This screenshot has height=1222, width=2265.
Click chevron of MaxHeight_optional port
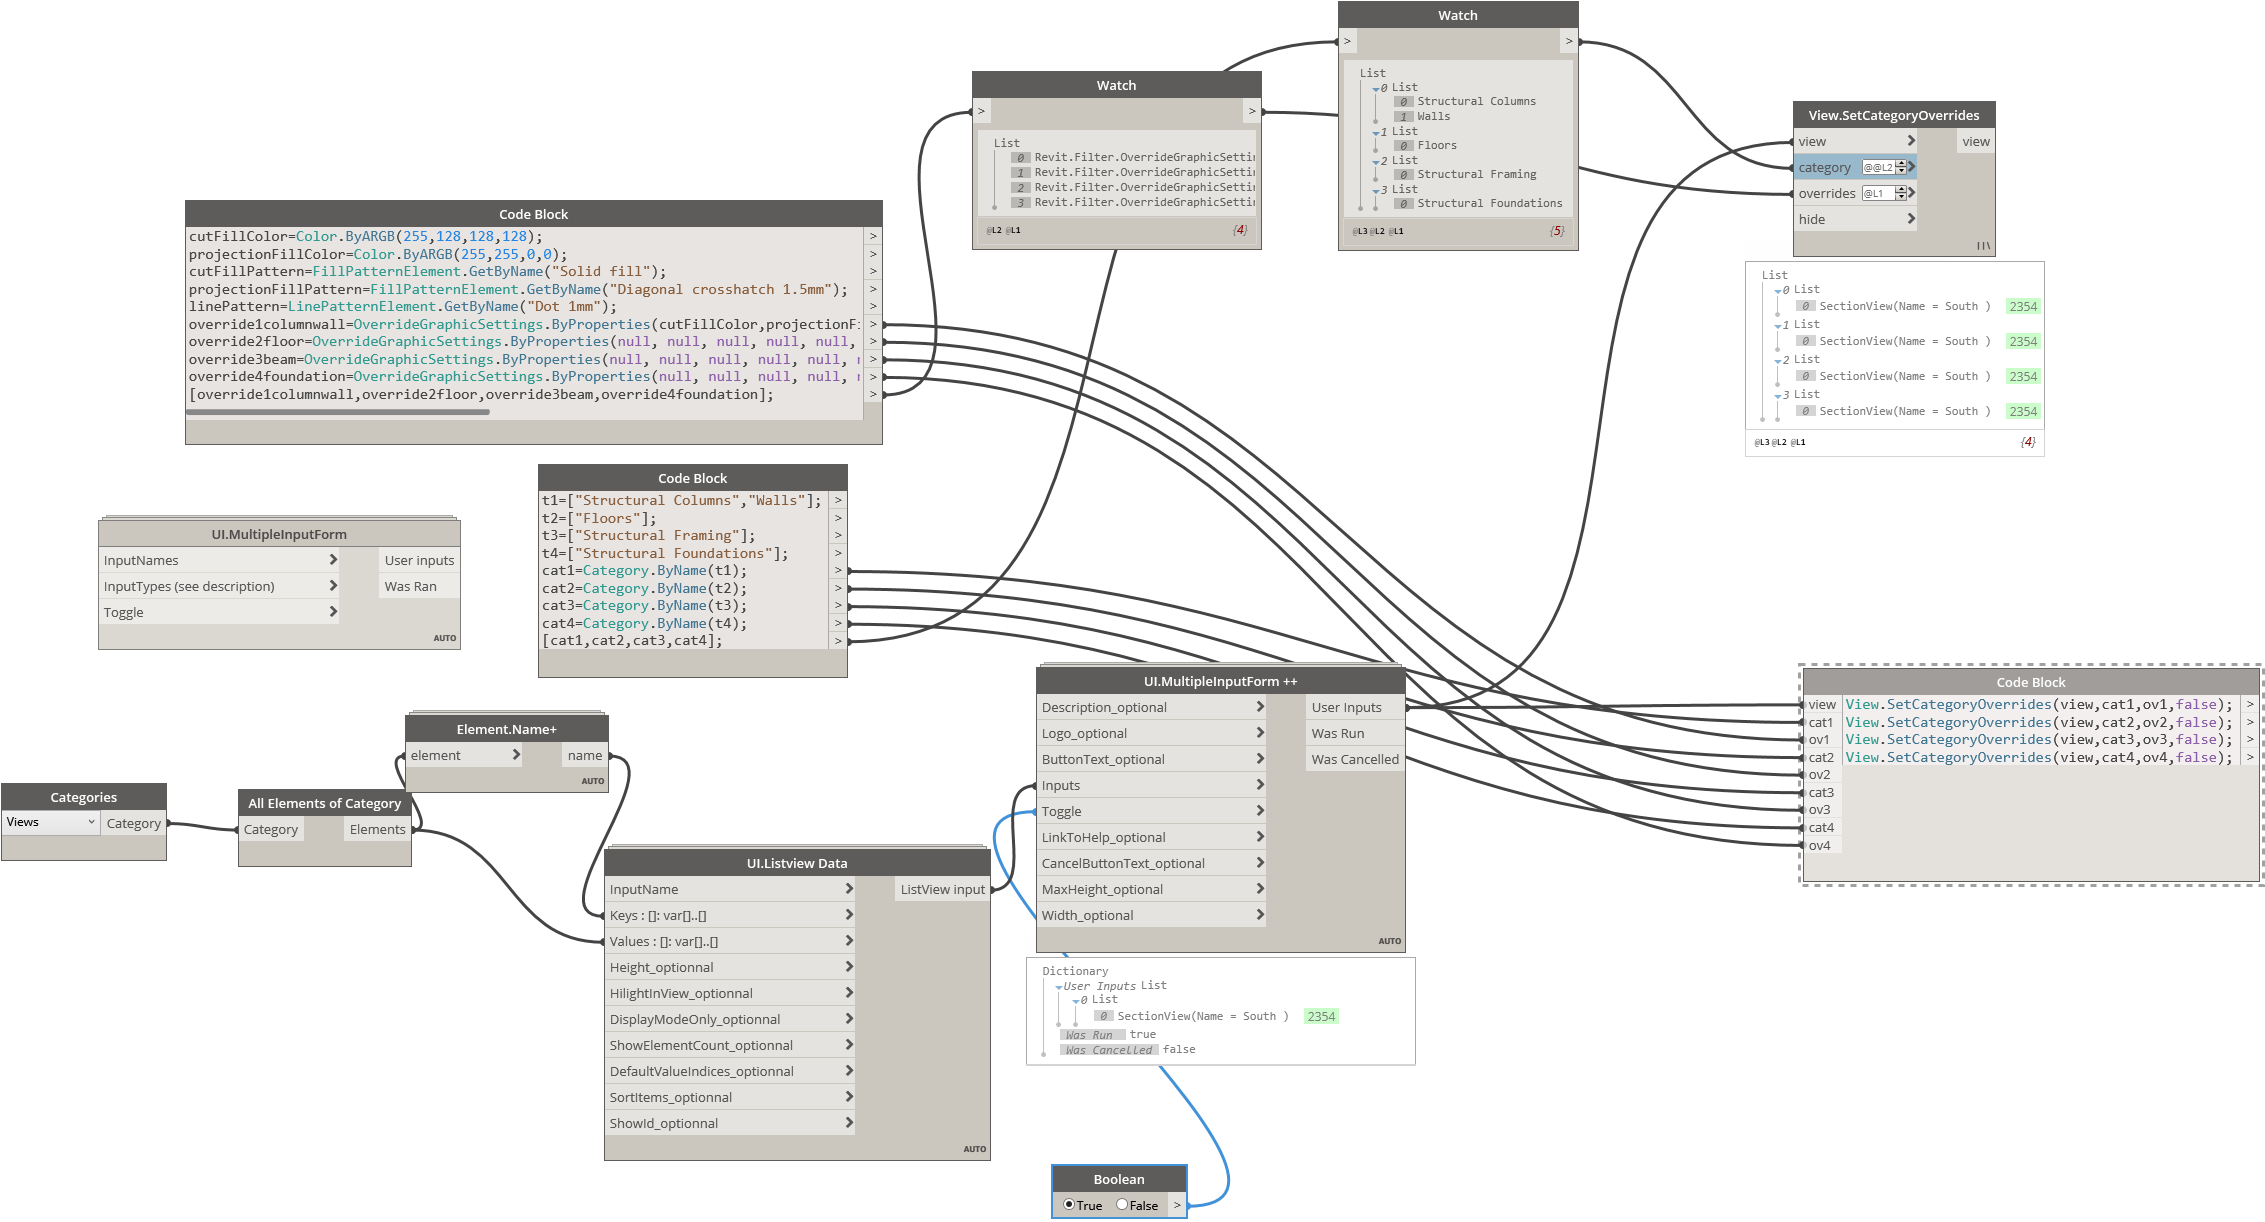[1260, 889]
